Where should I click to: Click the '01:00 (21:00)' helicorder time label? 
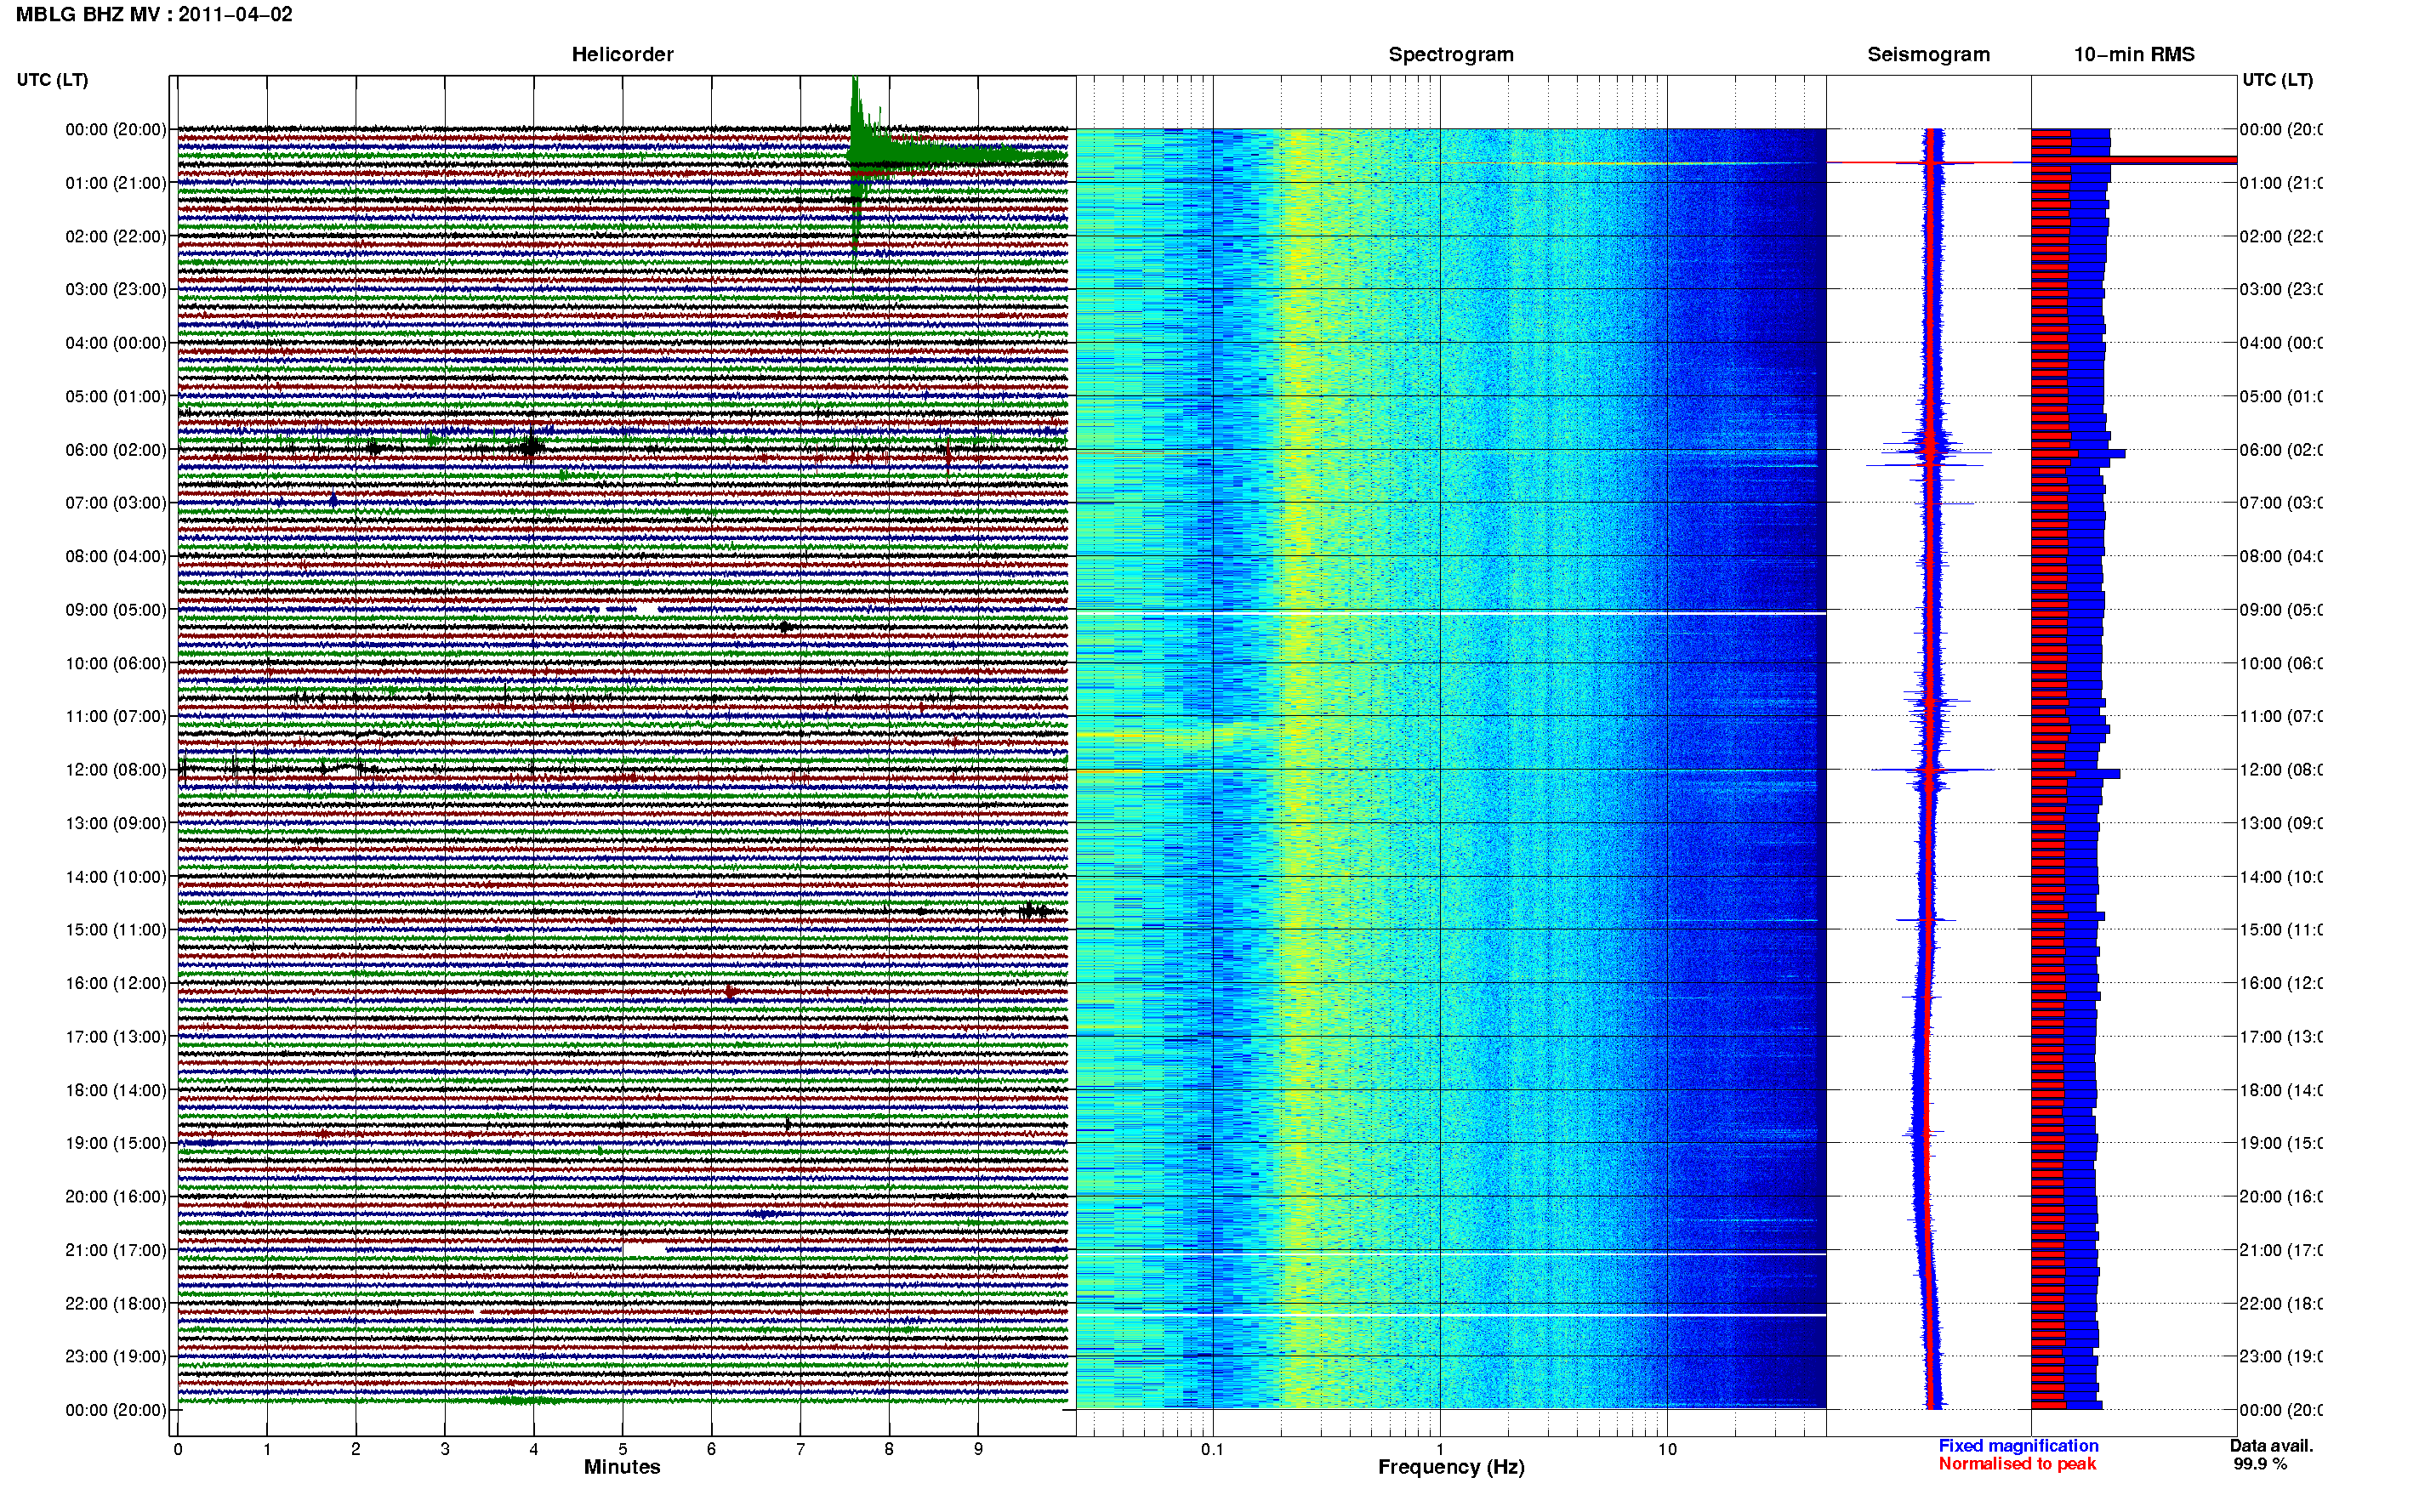116,183
